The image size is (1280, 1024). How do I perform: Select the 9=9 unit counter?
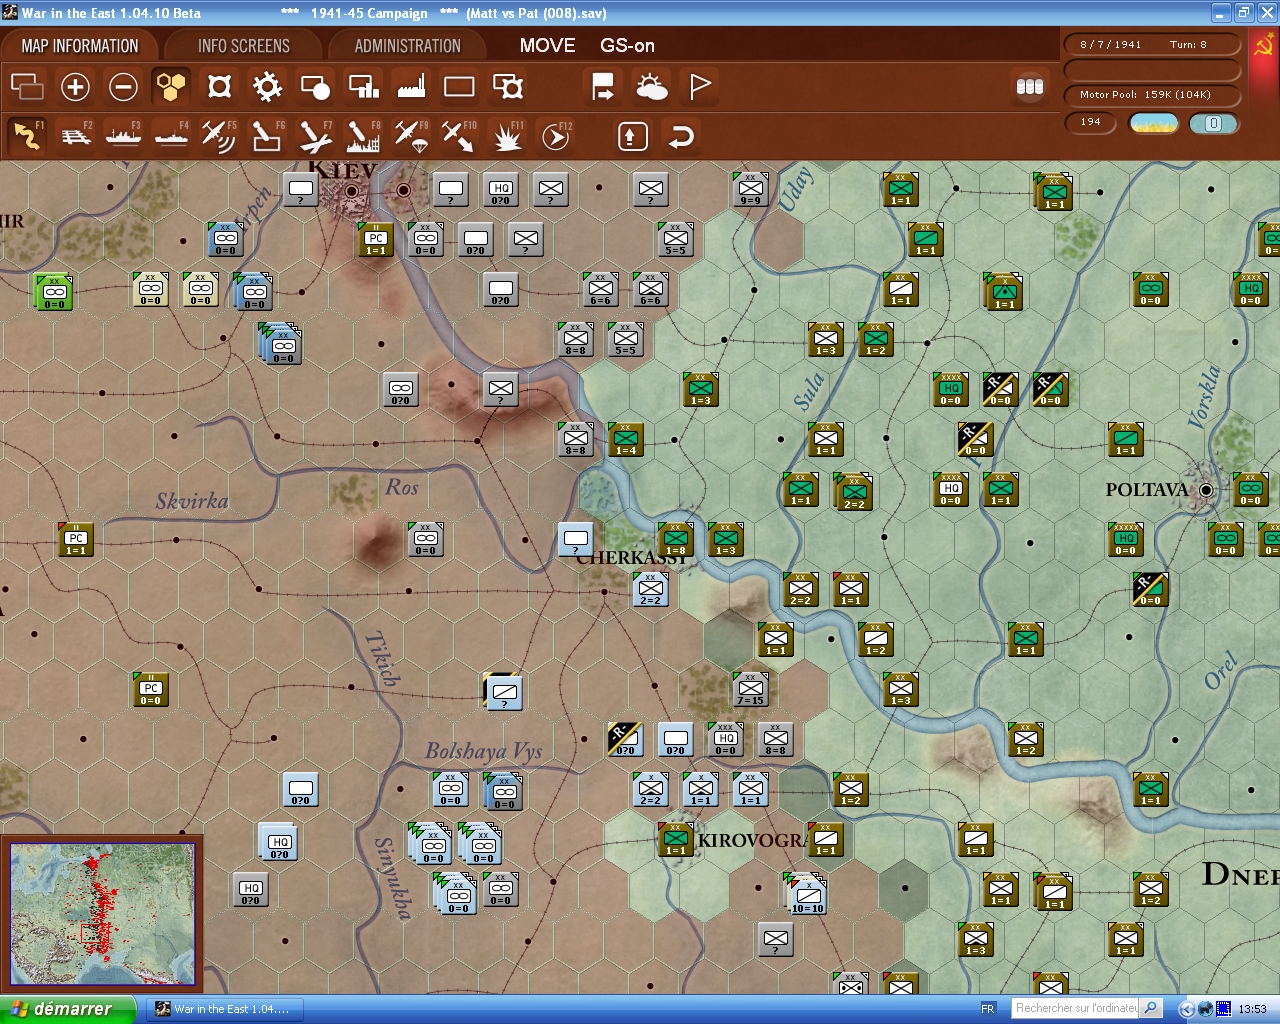750,188
